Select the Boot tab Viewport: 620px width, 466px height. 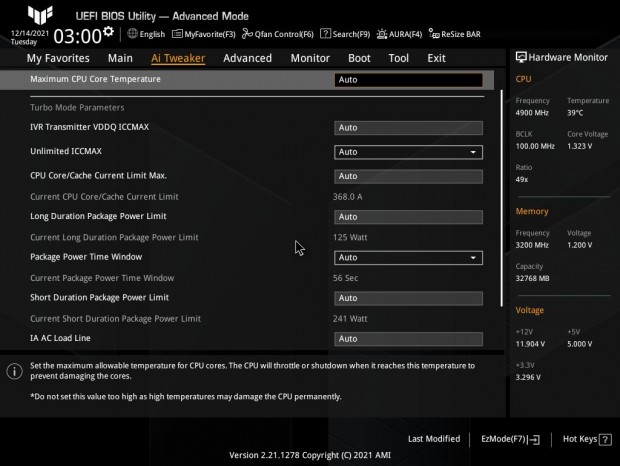coord(359,58)
